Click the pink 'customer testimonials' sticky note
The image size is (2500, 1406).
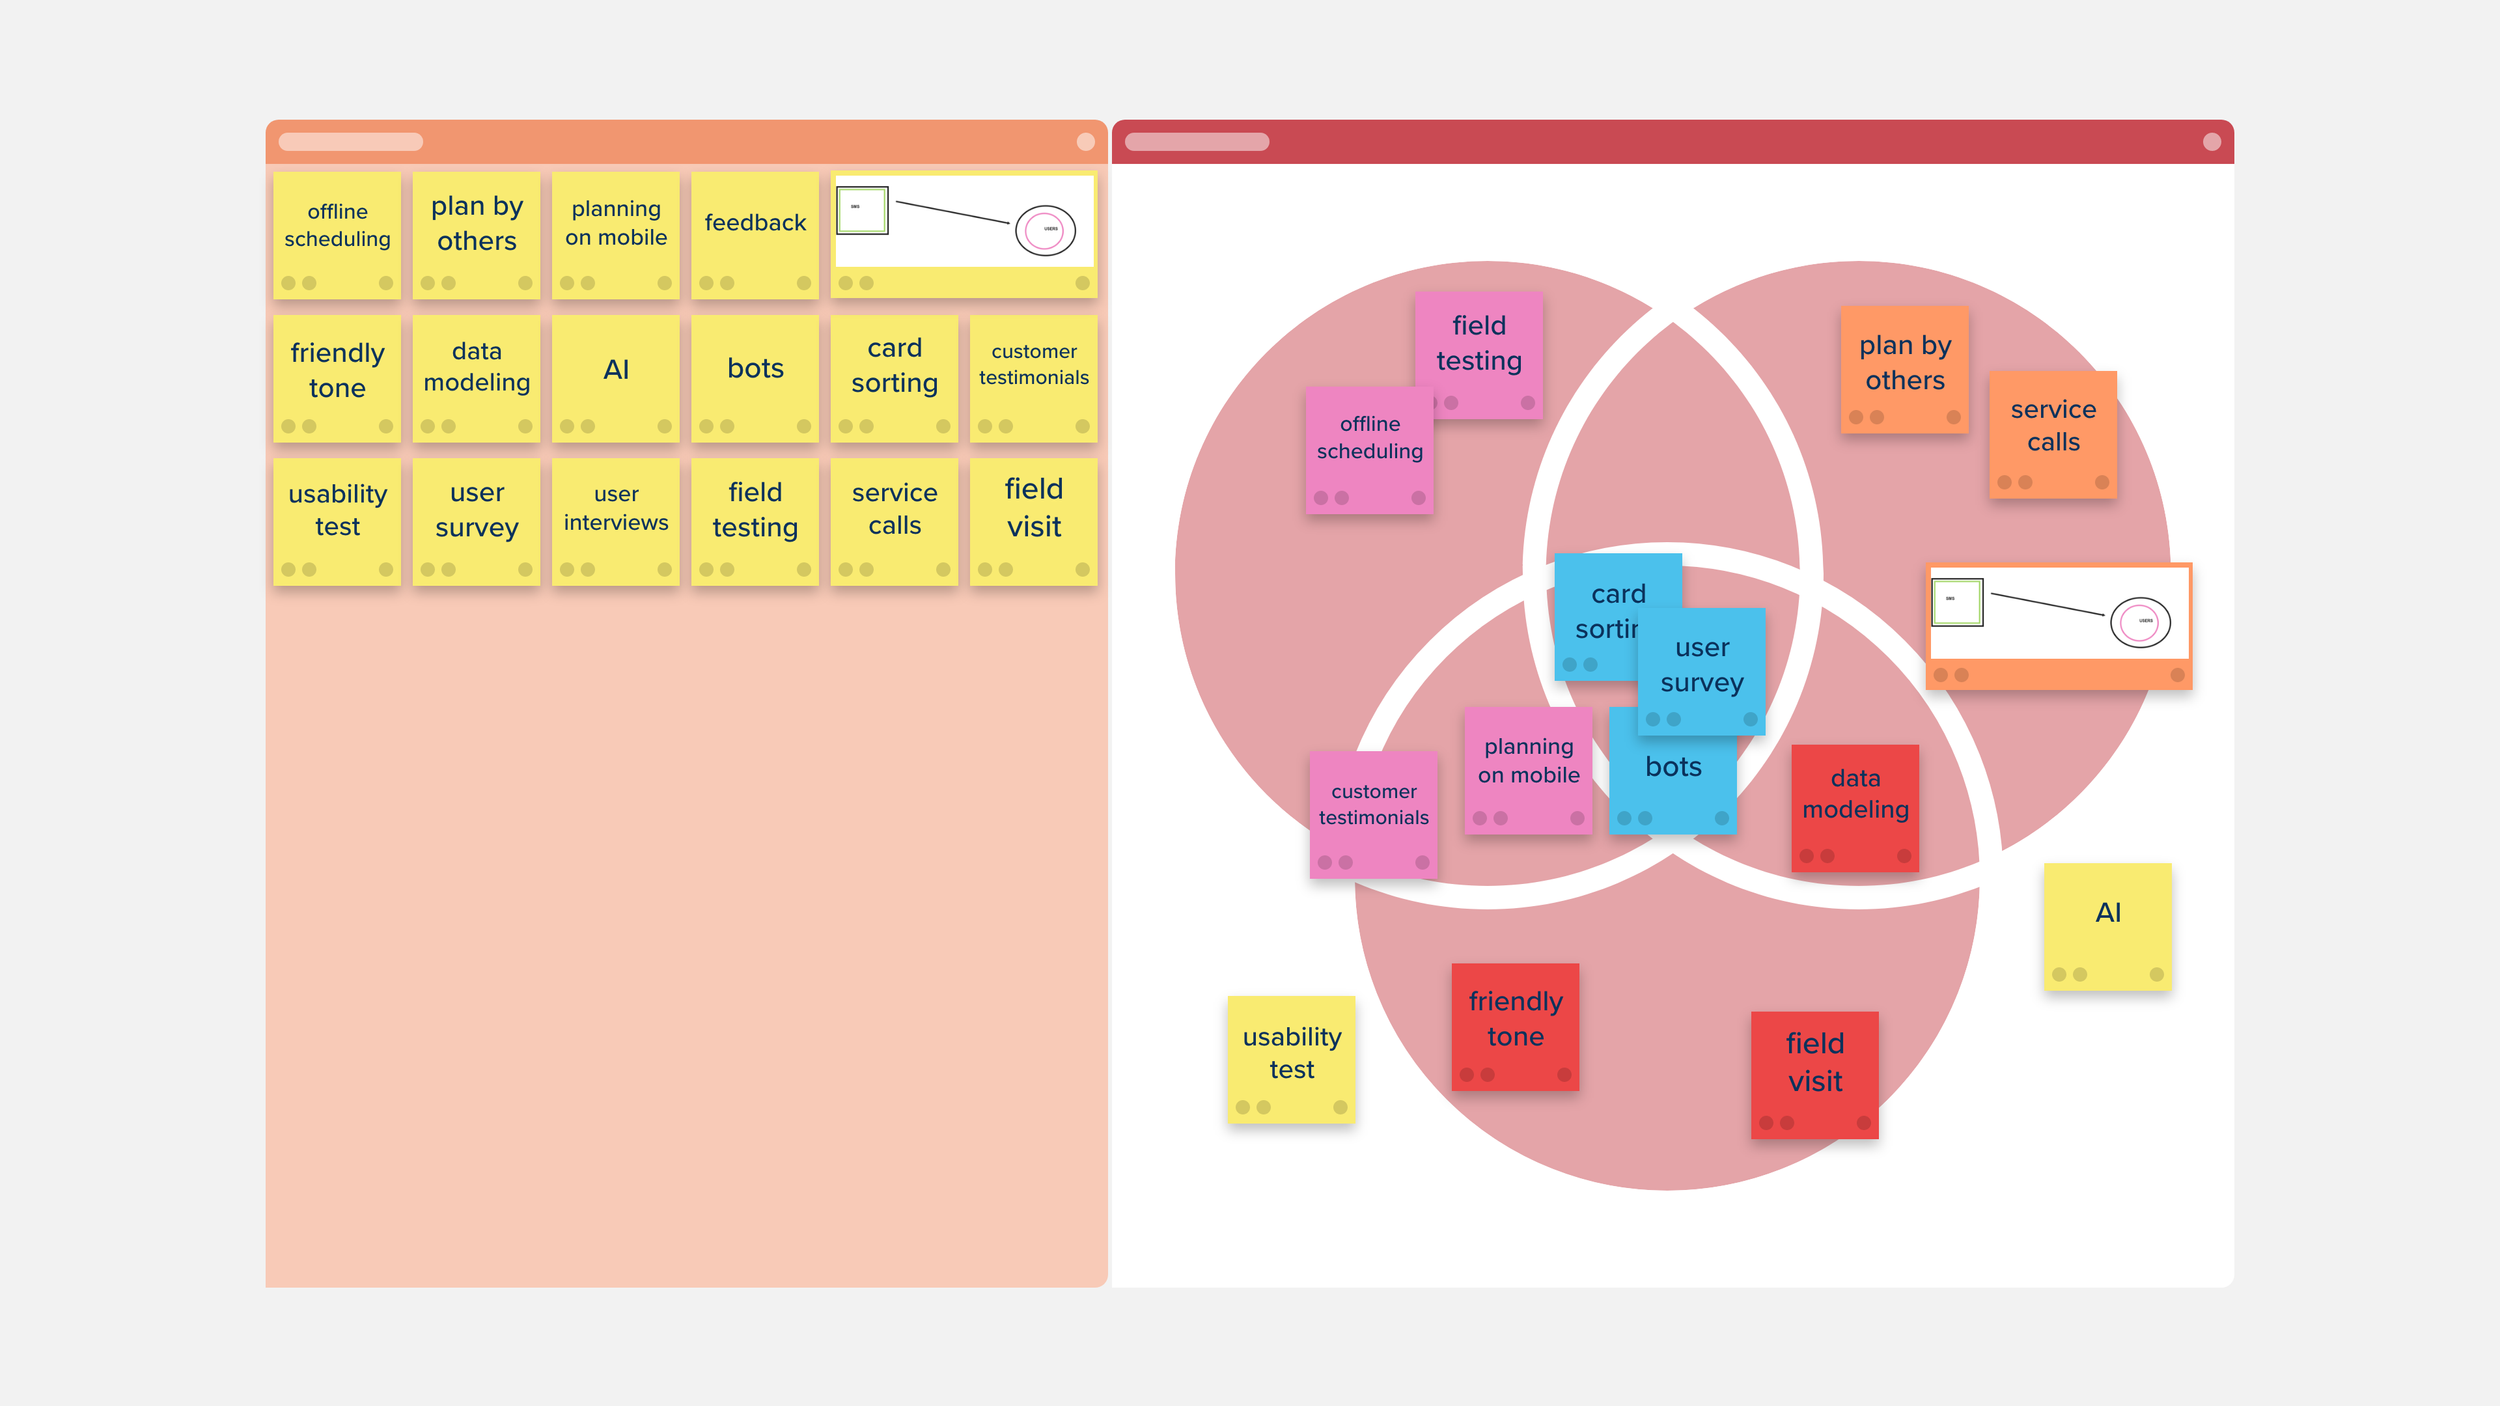1372,815
